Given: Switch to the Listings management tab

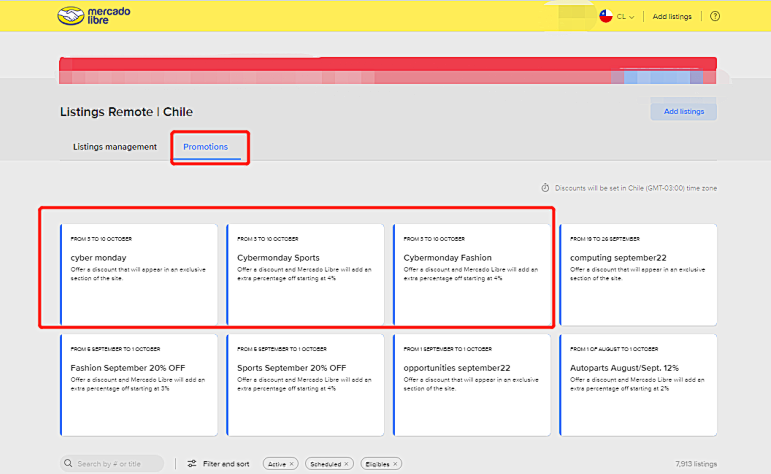Looking at the screenshot, I should coord(114,147).
